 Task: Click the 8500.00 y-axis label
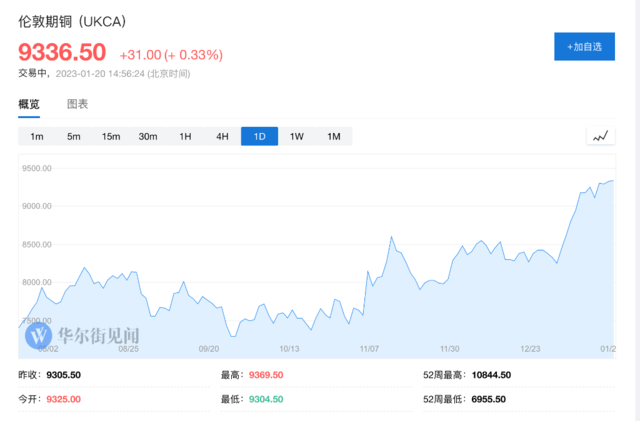pos(37,245)
